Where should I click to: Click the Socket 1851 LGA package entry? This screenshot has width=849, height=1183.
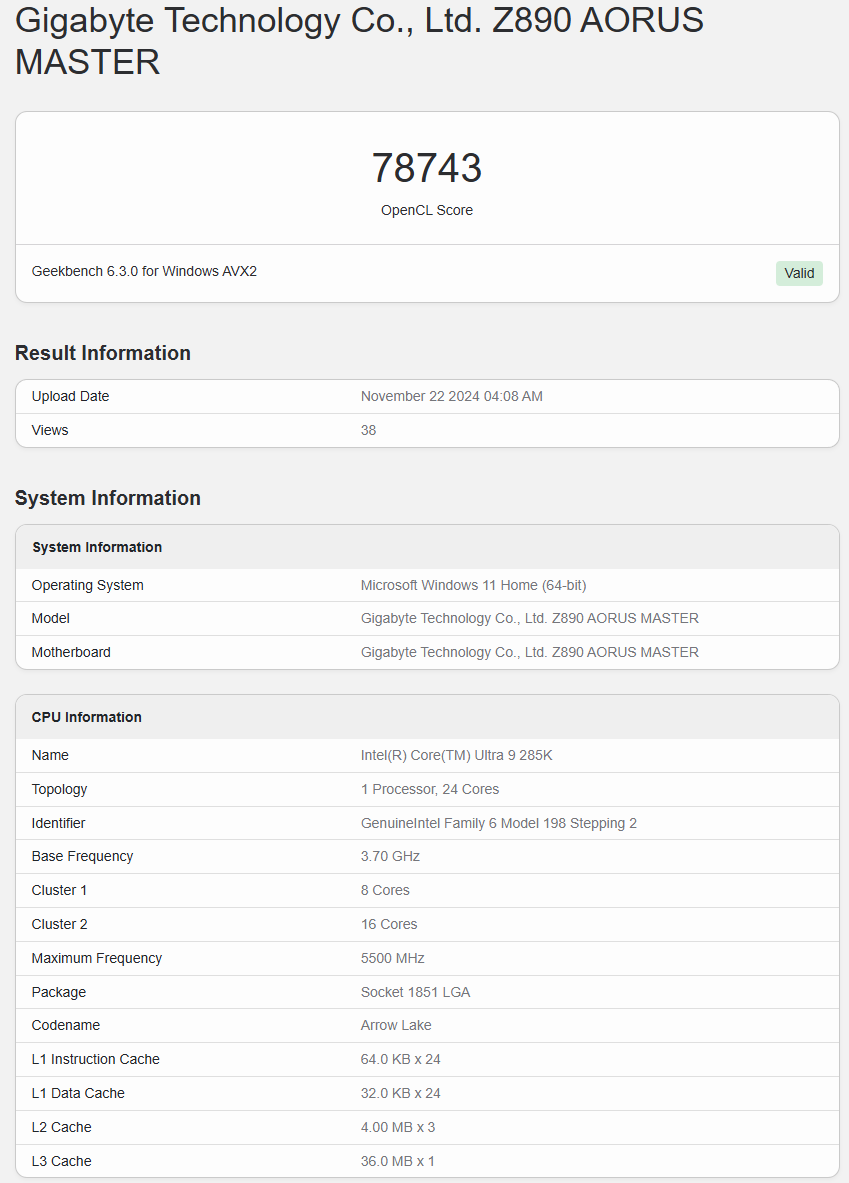[415, 992]
